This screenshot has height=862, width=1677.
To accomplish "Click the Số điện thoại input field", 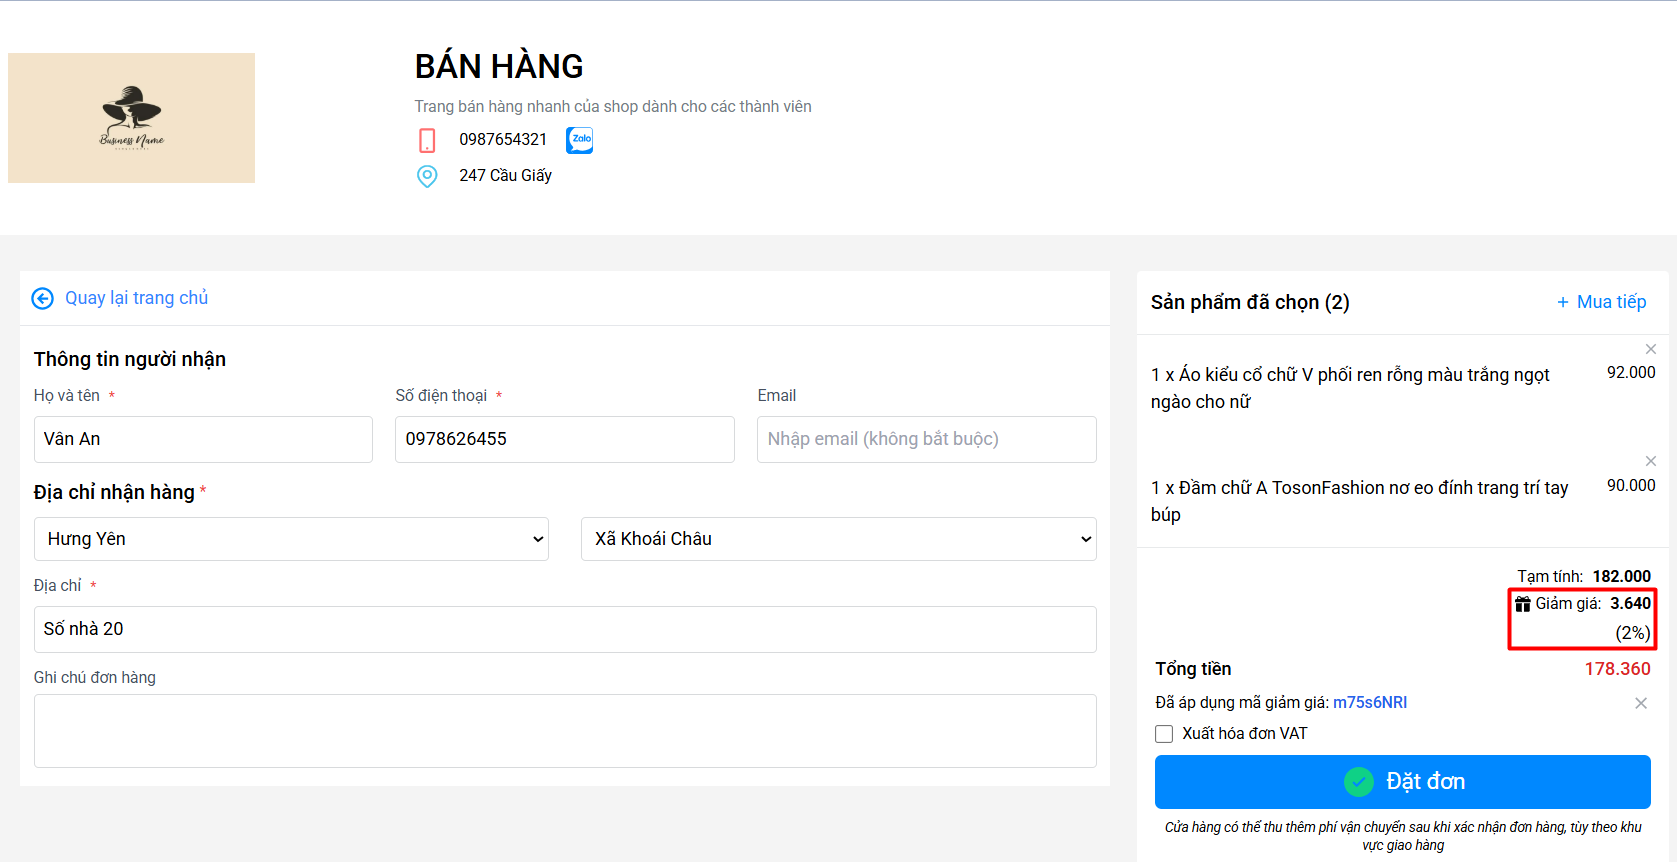I will (x=564, y=439).
